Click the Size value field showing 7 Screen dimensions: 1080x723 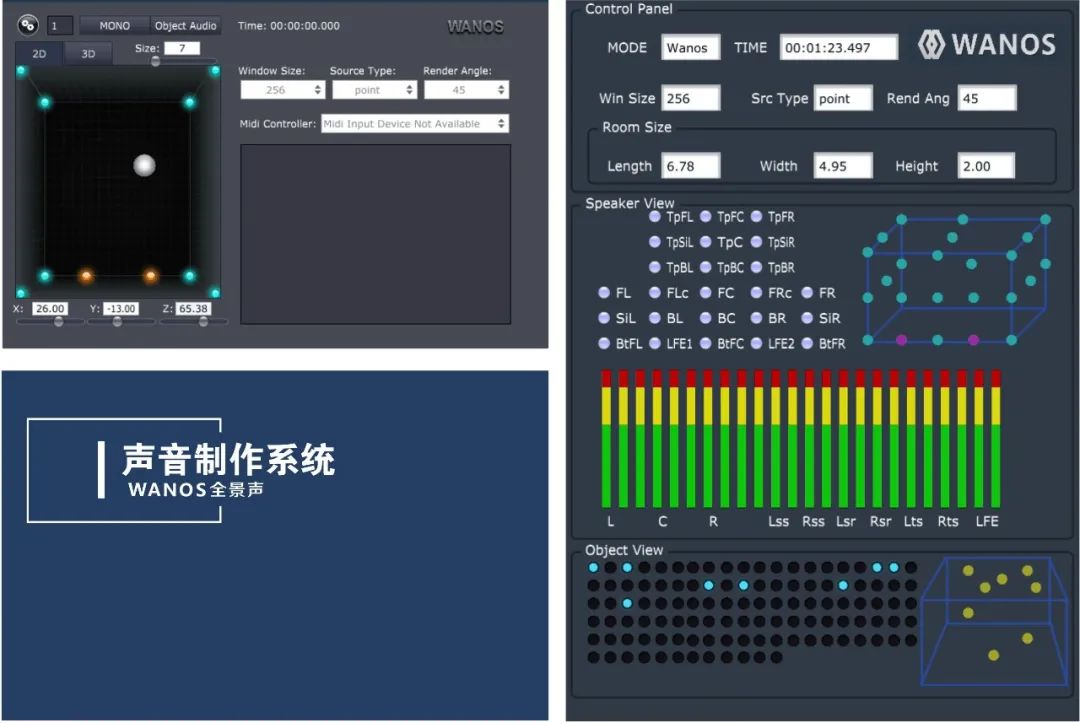(x=182, y=48)
